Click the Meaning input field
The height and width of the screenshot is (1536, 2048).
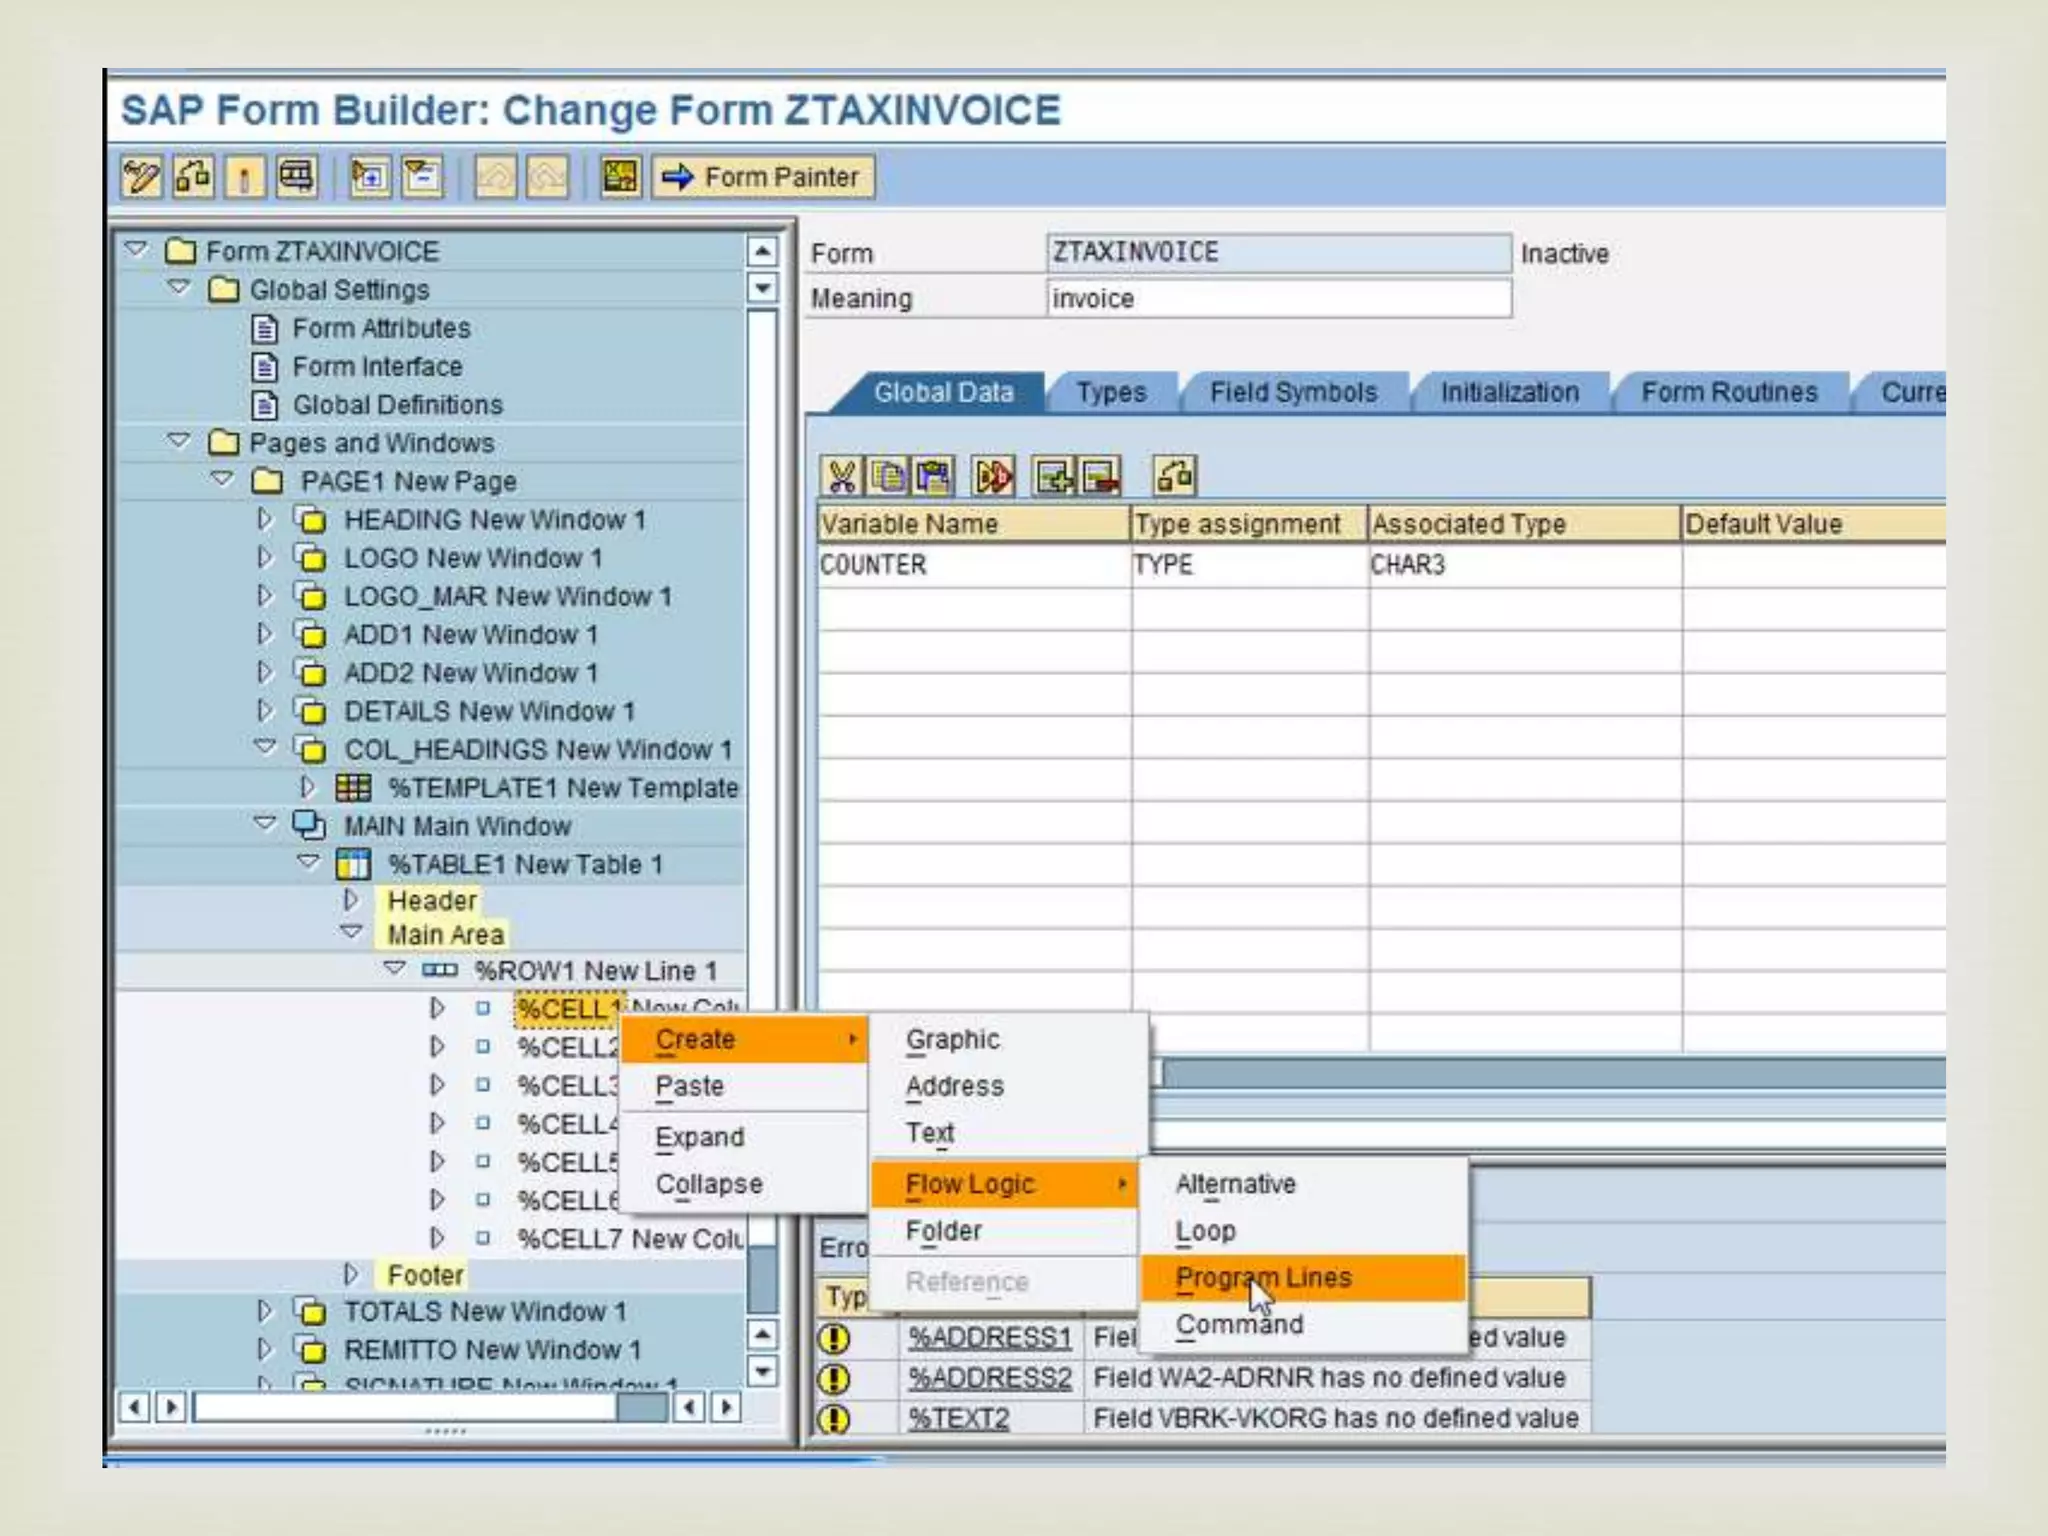coord(1278,299)
